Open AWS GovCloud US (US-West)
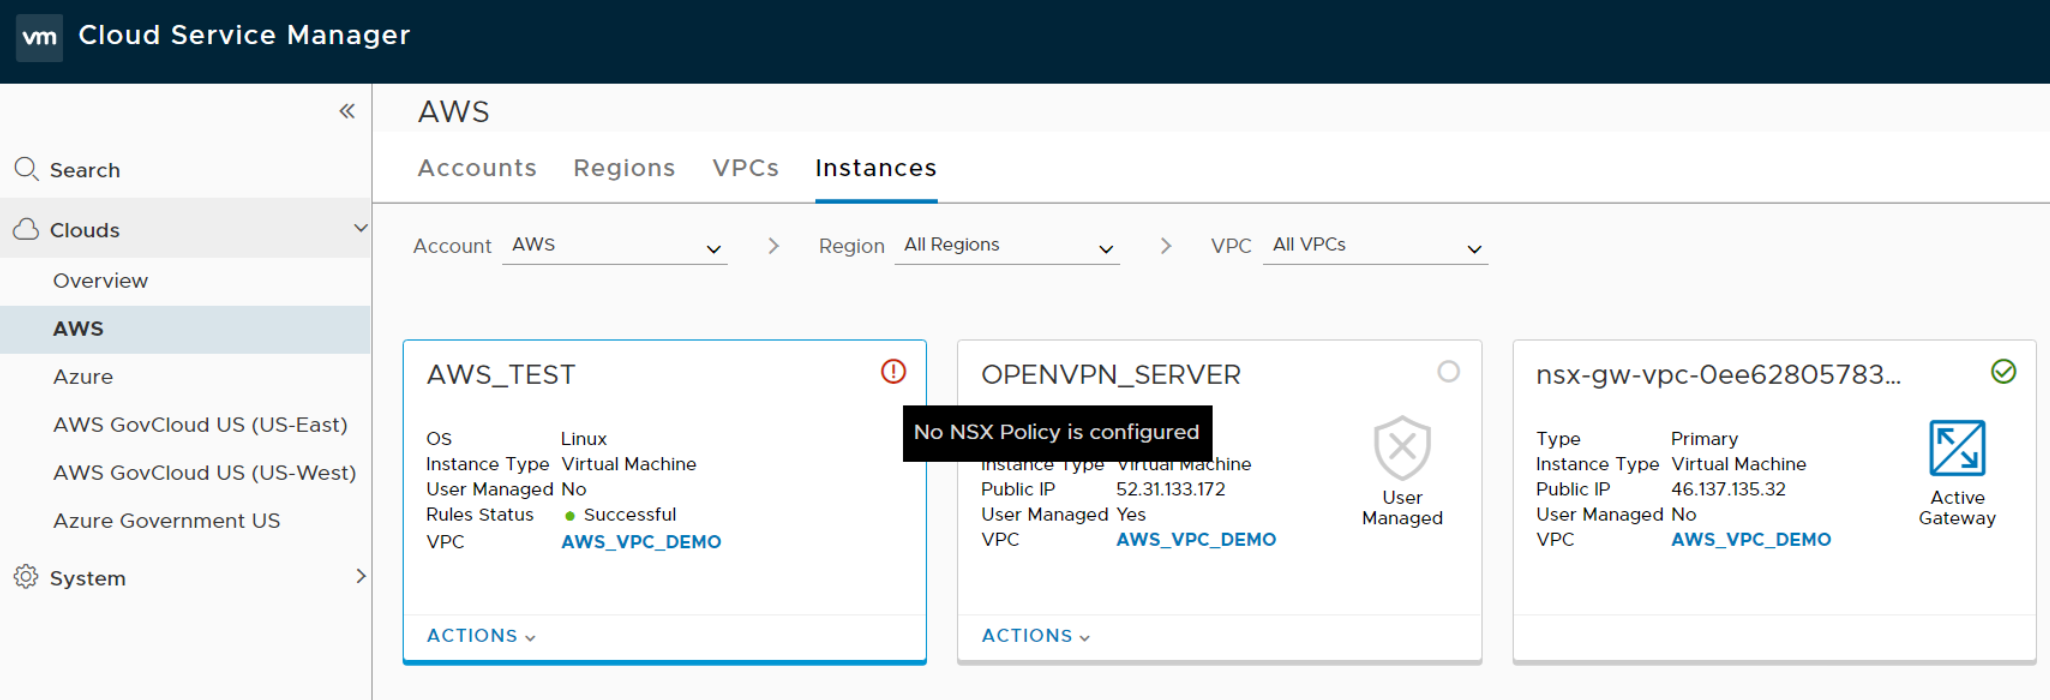 click(x=185, y=473)
